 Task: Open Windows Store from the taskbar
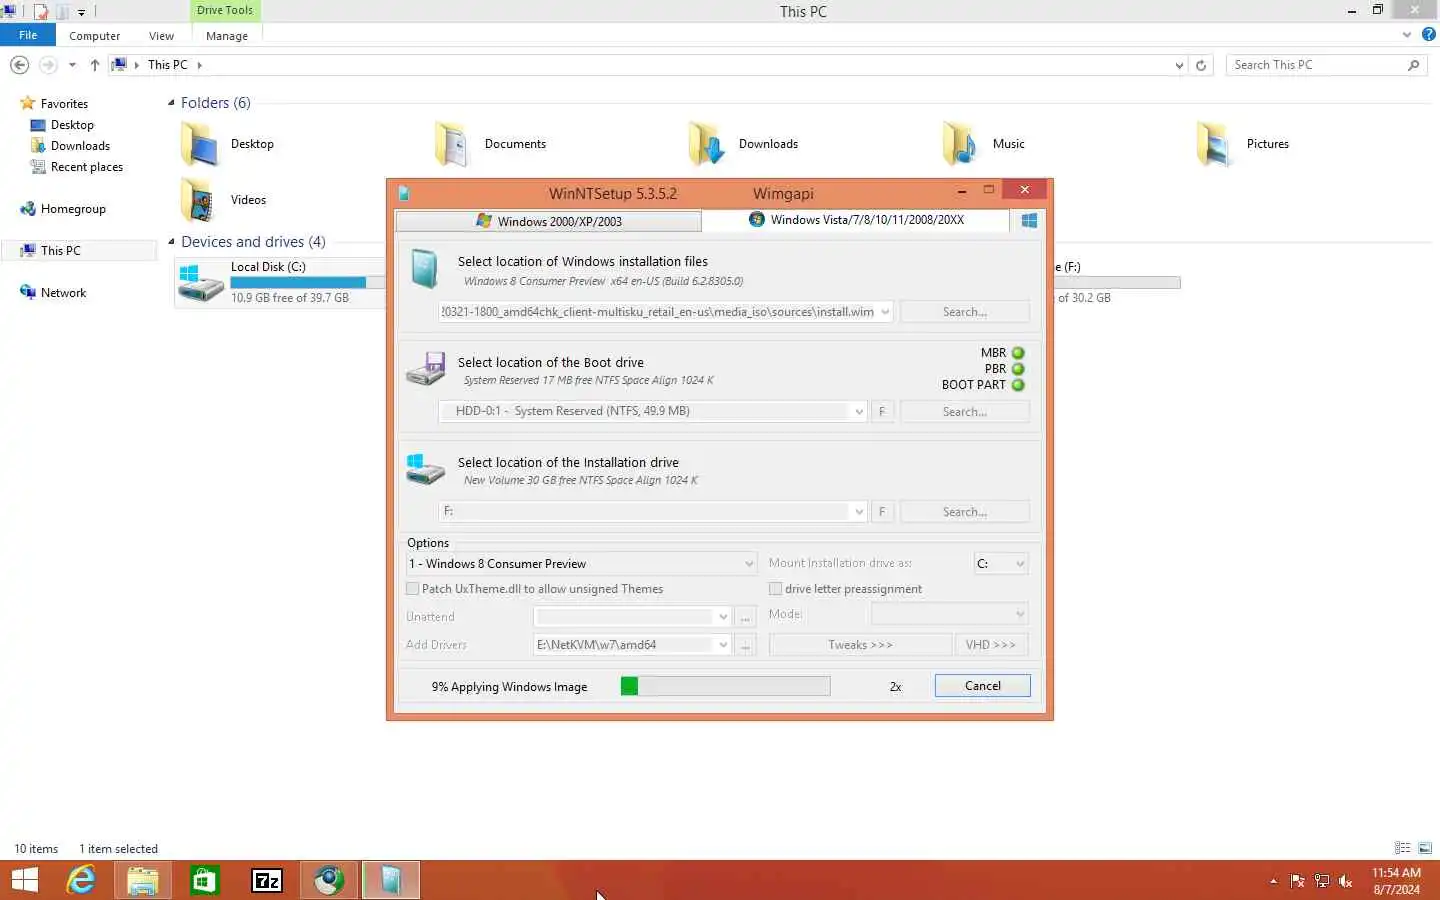click(x=205, y=880)
